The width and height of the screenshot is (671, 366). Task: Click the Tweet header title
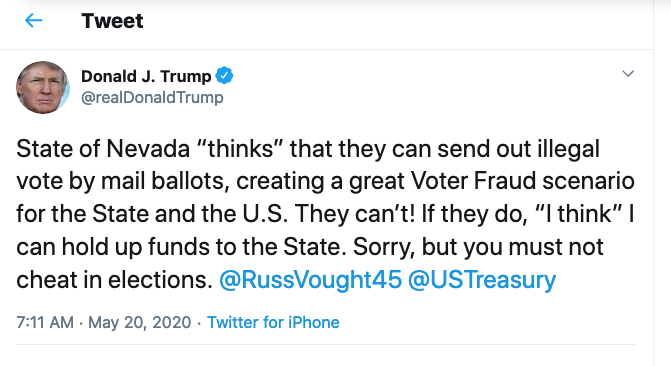tap(112, 21)
